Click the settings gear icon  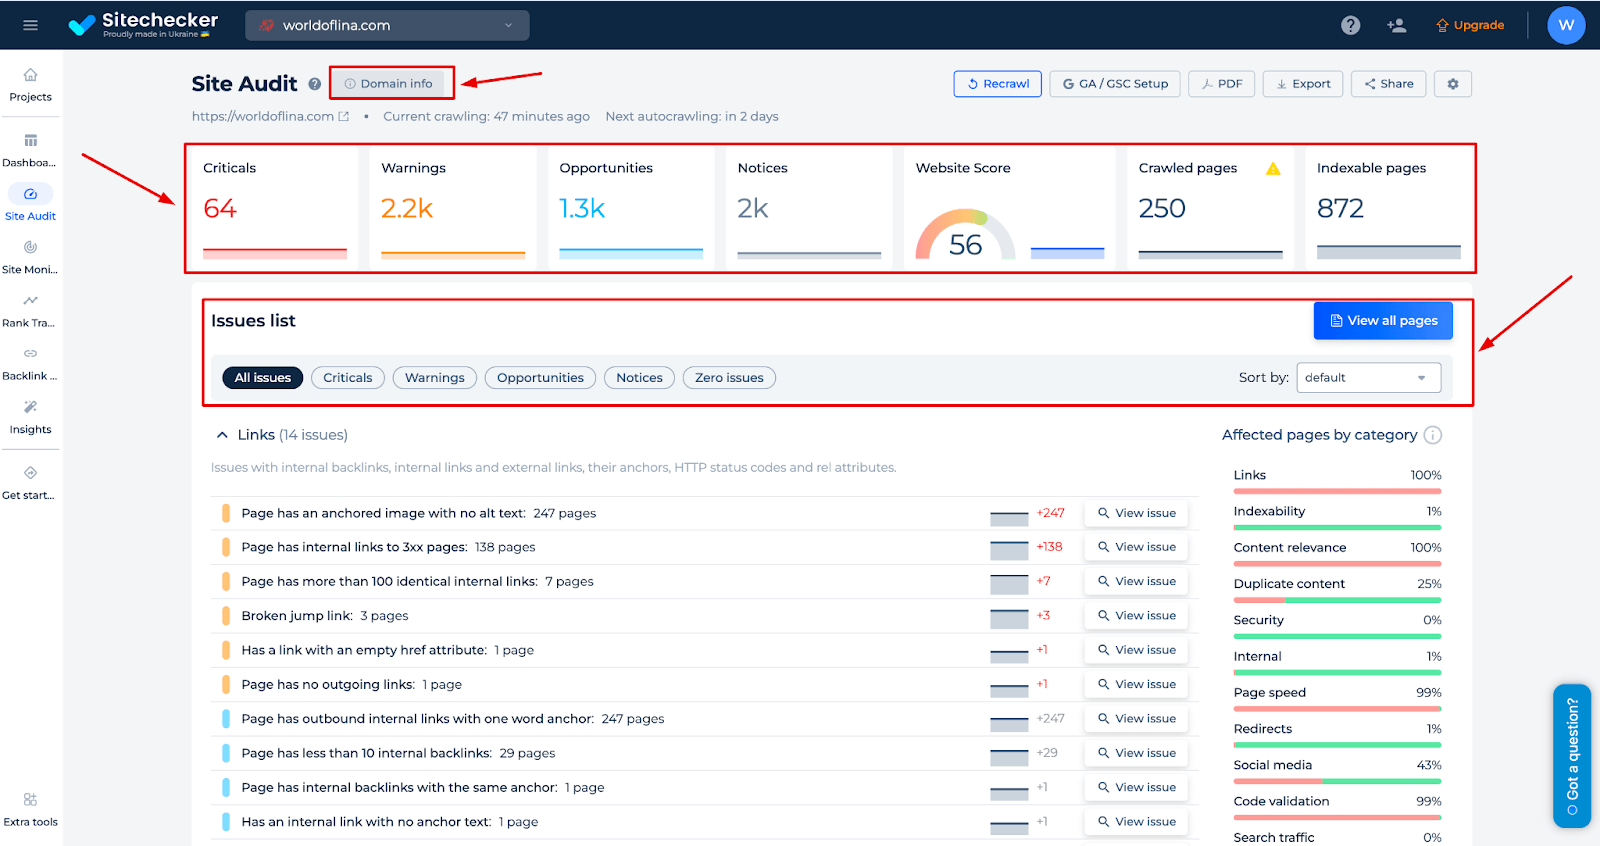click(x=1453, y=84)
